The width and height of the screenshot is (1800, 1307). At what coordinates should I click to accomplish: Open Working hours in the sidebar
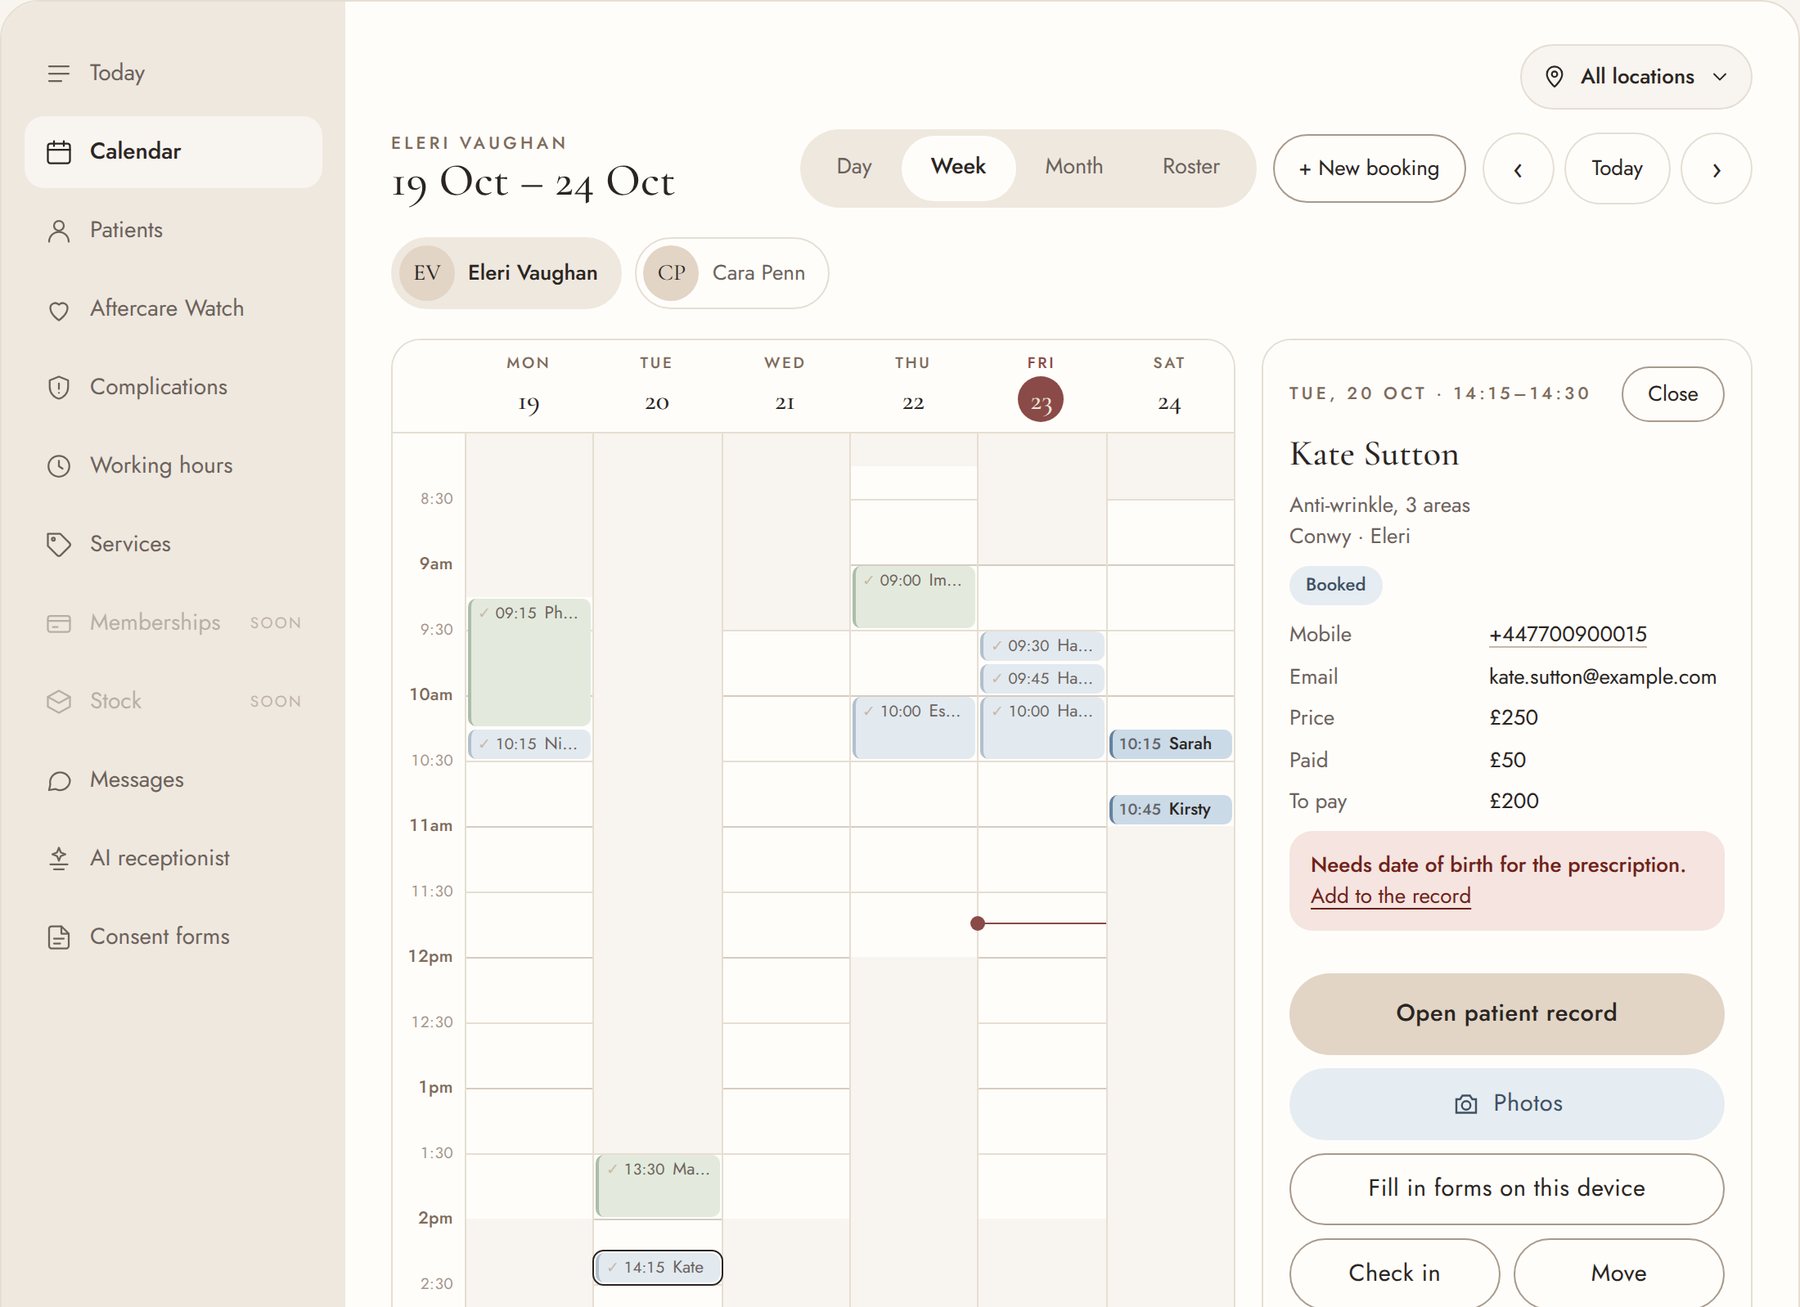(x=173, y=466)
